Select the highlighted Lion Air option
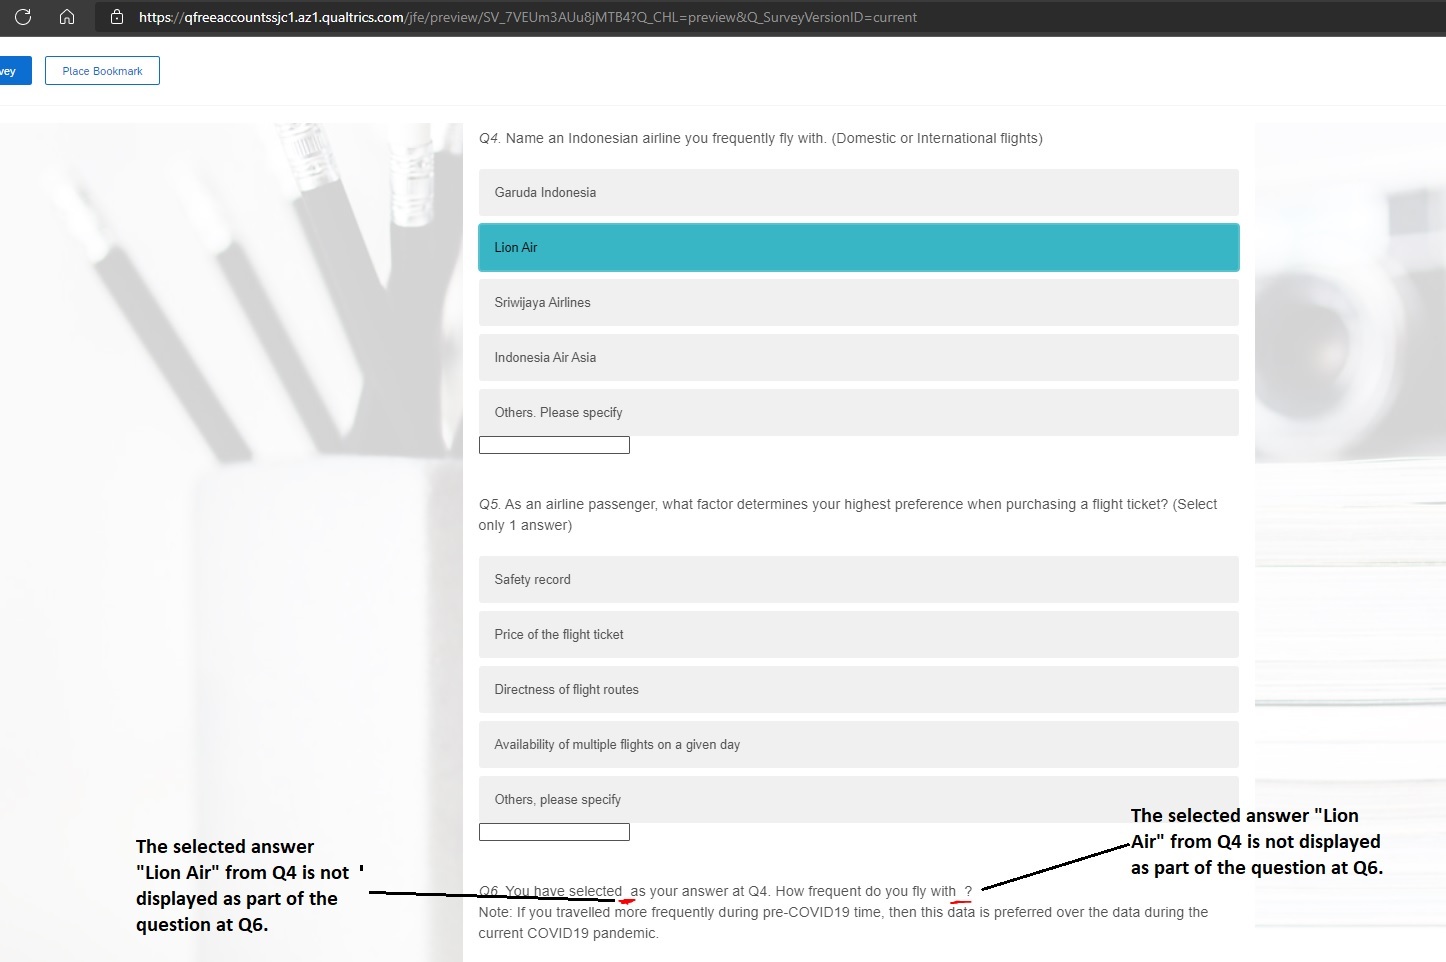Viewport: 1446px width, 962px height. pyautogui.click(x=858, y=247)
